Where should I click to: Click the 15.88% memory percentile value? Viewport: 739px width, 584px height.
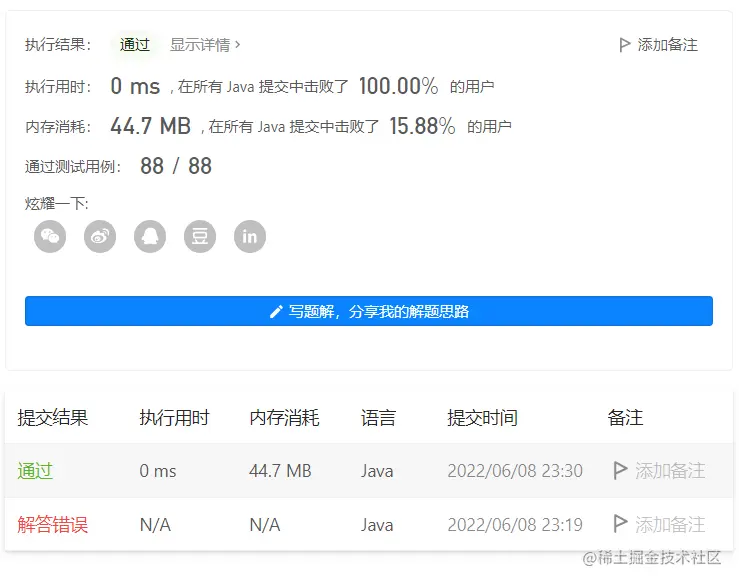pyautogui.click(x=422, y=126)
